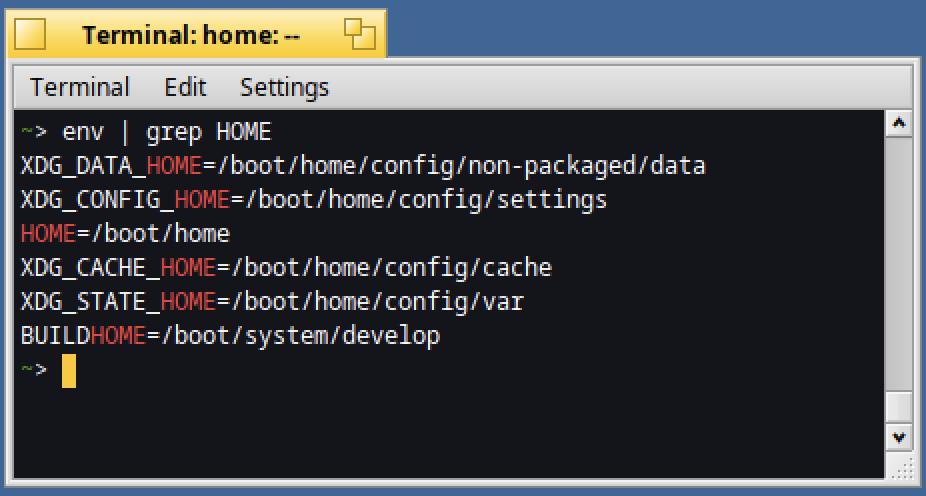Click the zoom button on the title tab
Screen dimensions: 926x496
[360, 34]
